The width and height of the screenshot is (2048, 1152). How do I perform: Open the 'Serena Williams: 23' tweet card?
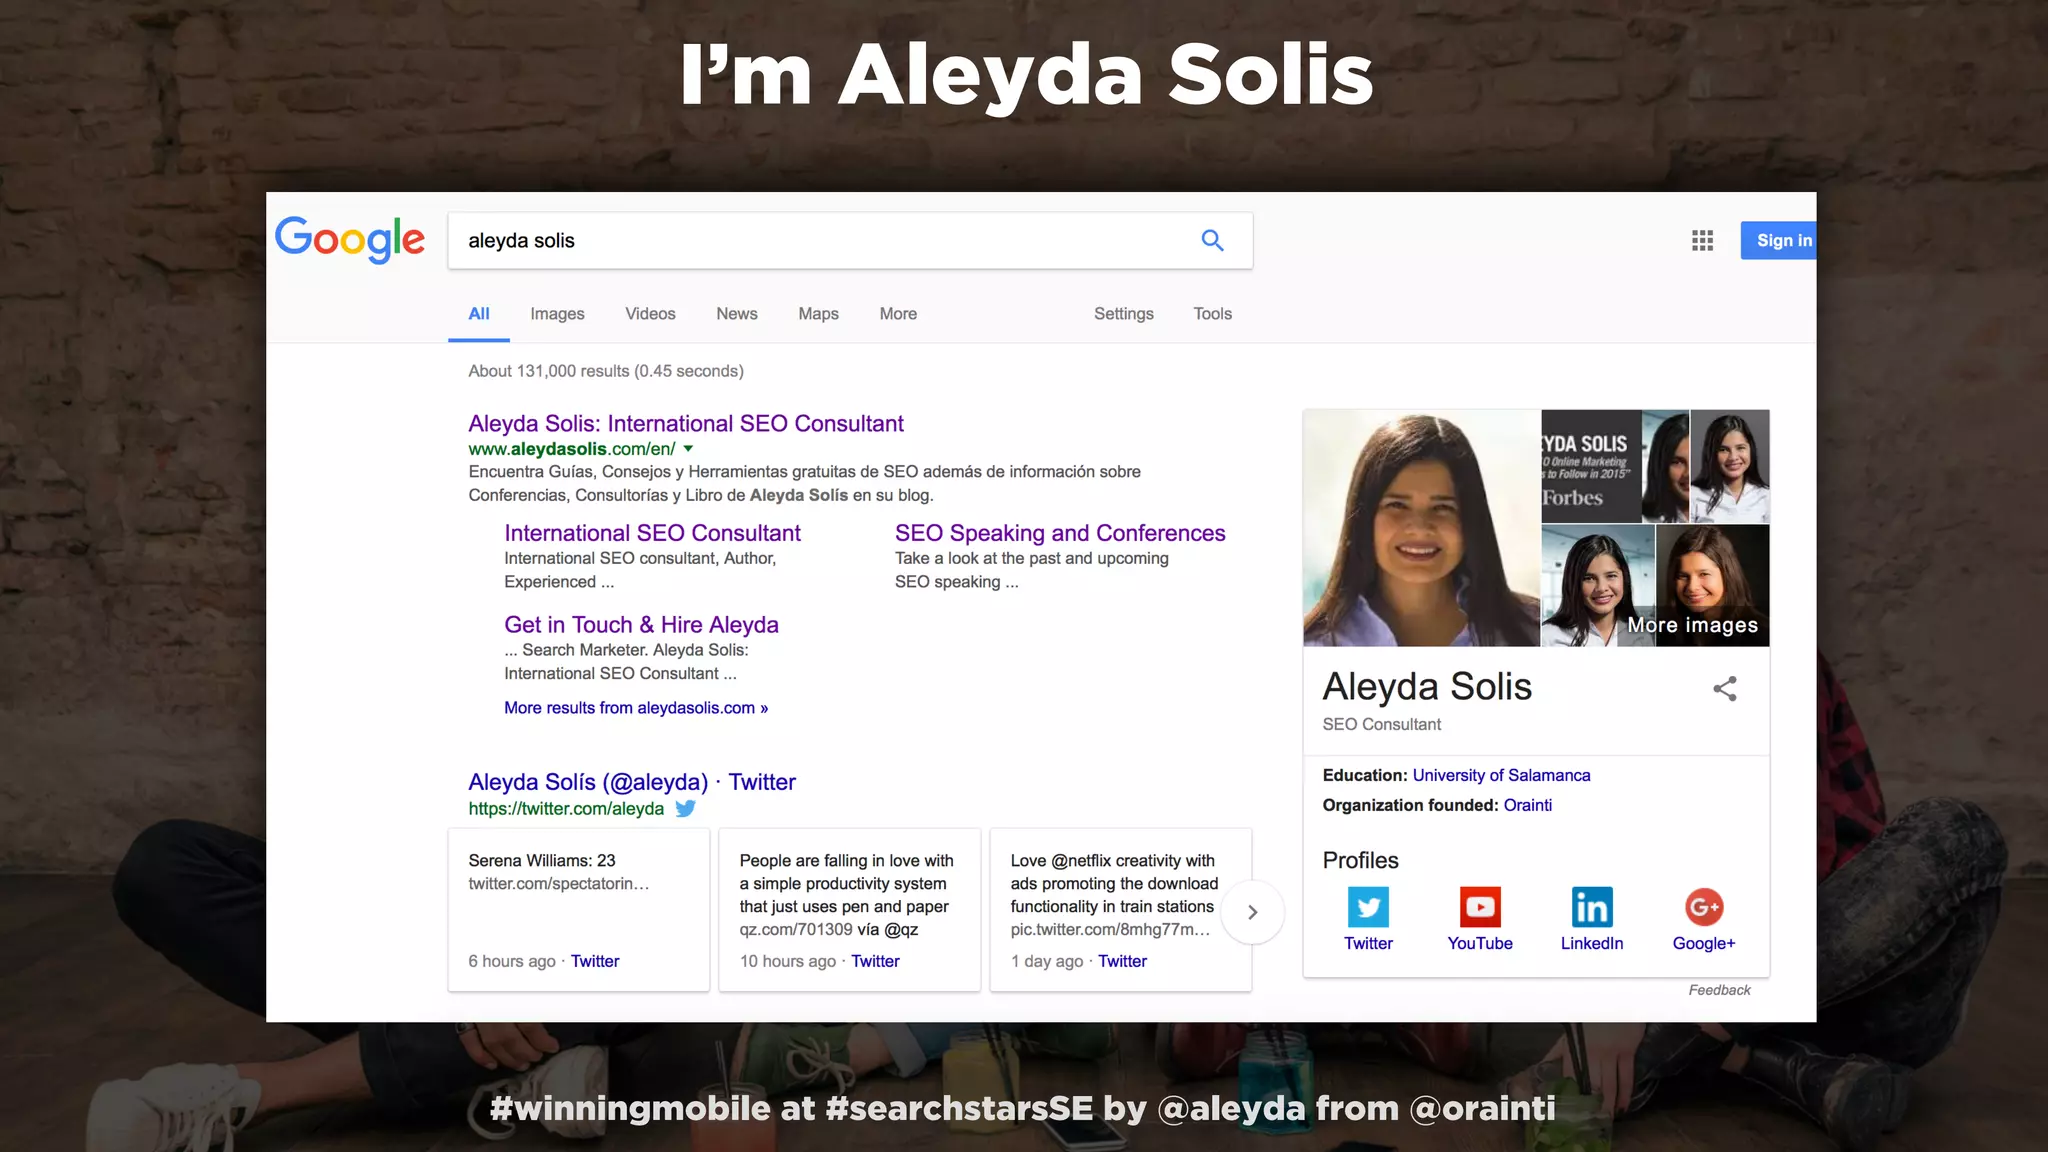click(x=579, y=909)
